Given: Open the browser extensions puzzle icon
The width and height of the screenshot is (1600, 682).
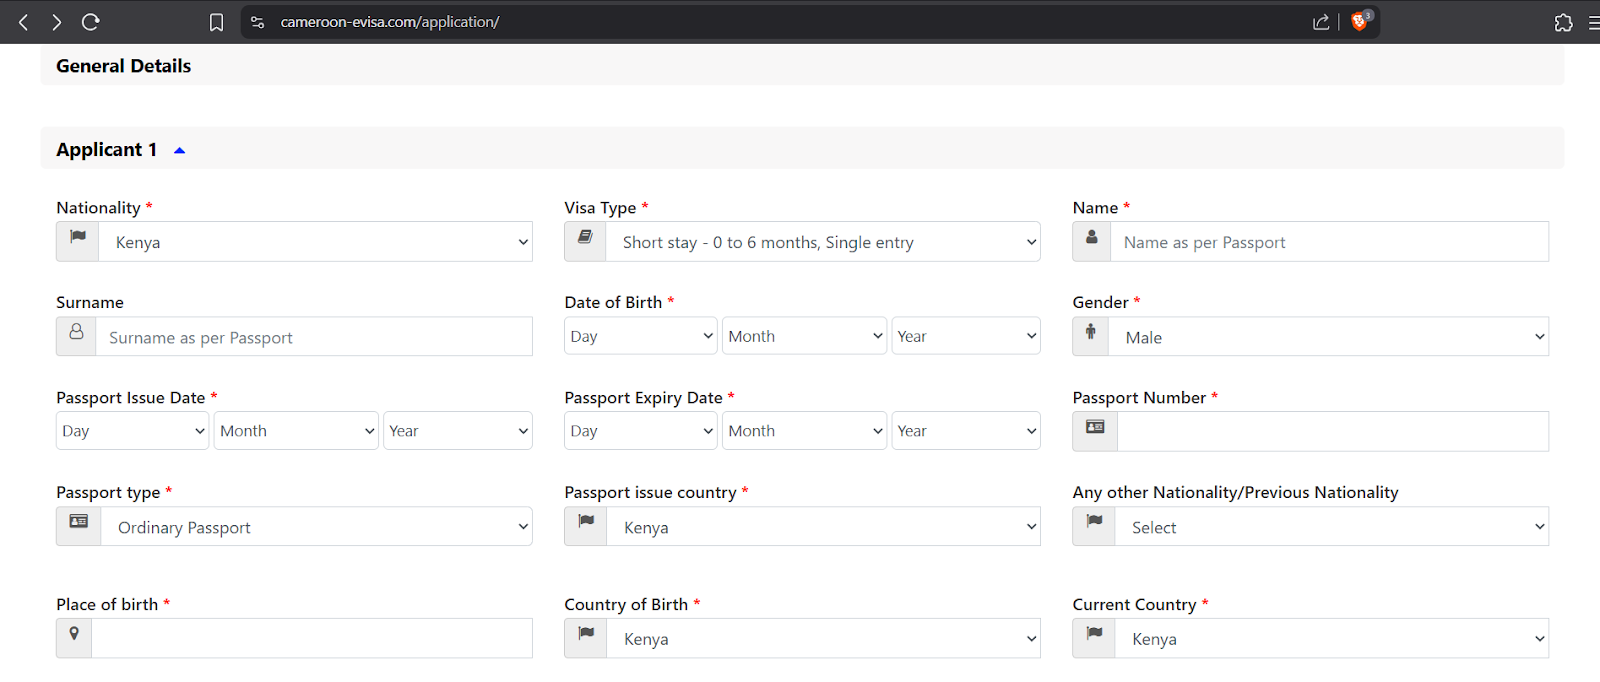Looking at the screenshot, I should click(x=1563, y=22).
